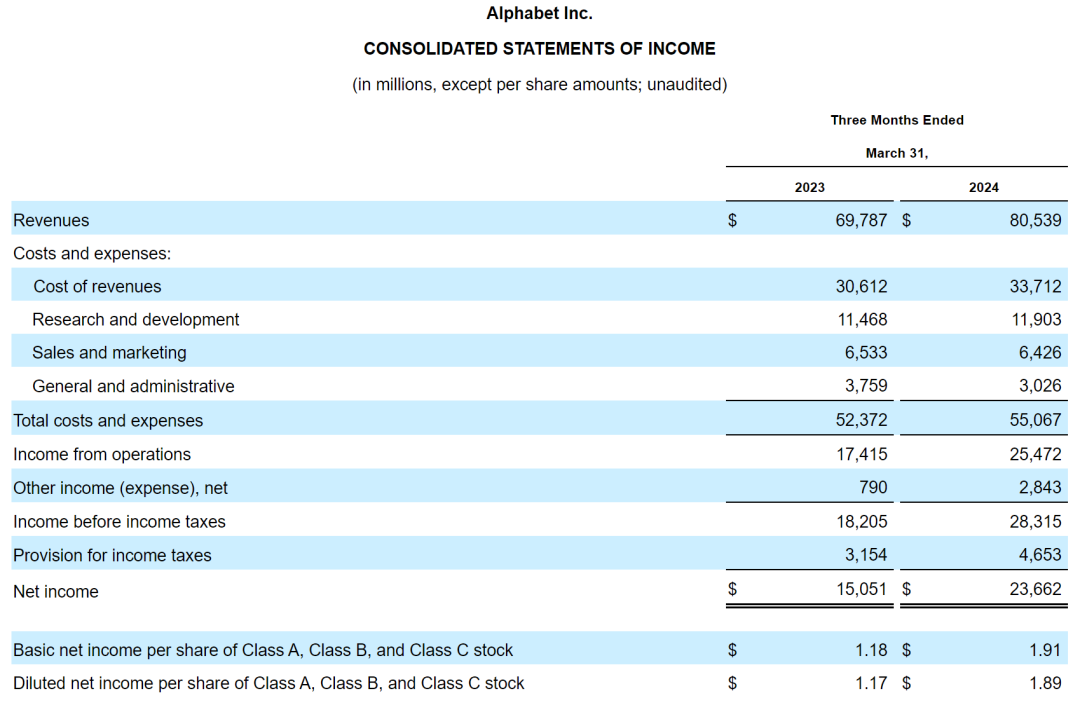This screenshot has width=1080, height=705.
Task: Select the Cost of revenues label
Action: [97, 286]
